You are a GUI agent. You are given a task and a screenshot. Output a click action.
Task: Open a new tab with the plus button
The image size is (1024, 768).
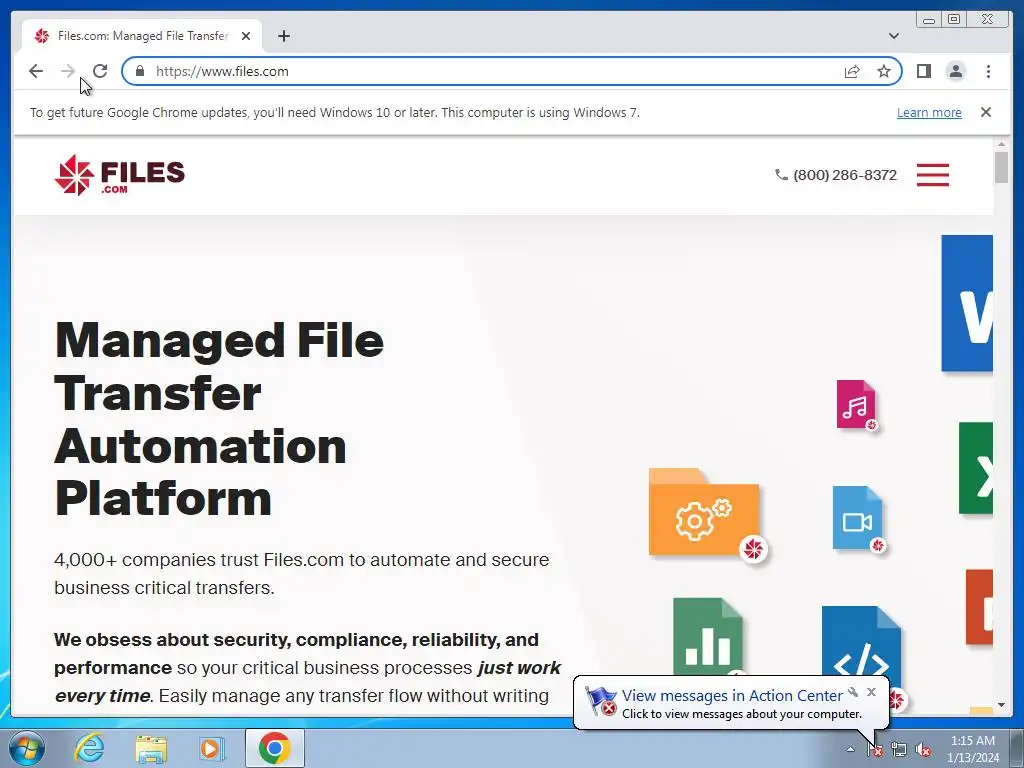pyautogui.click(x=283, y=36)
